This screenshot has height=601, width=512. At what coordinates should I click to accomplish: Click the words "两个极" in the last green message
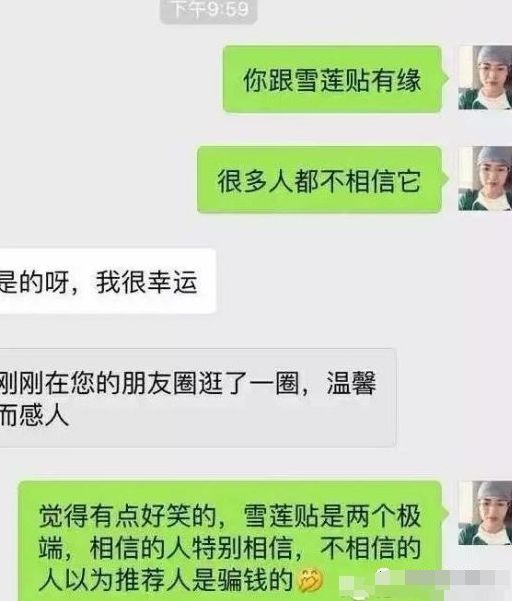pyautogui.click(x=383, y=516)
